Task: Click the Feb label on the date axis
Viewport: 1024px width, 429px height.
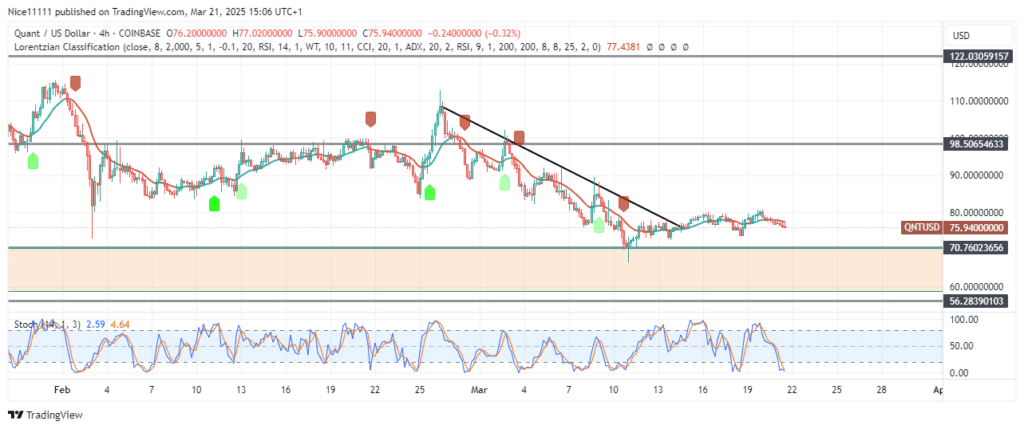Action: (61, 390)
